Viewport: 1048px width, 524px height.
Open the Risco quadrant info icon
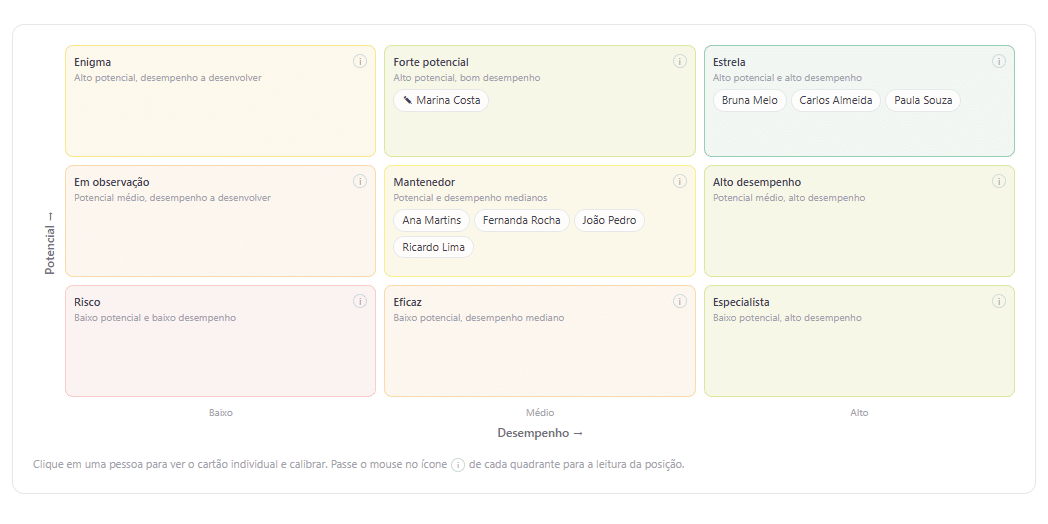click(360, 301)
